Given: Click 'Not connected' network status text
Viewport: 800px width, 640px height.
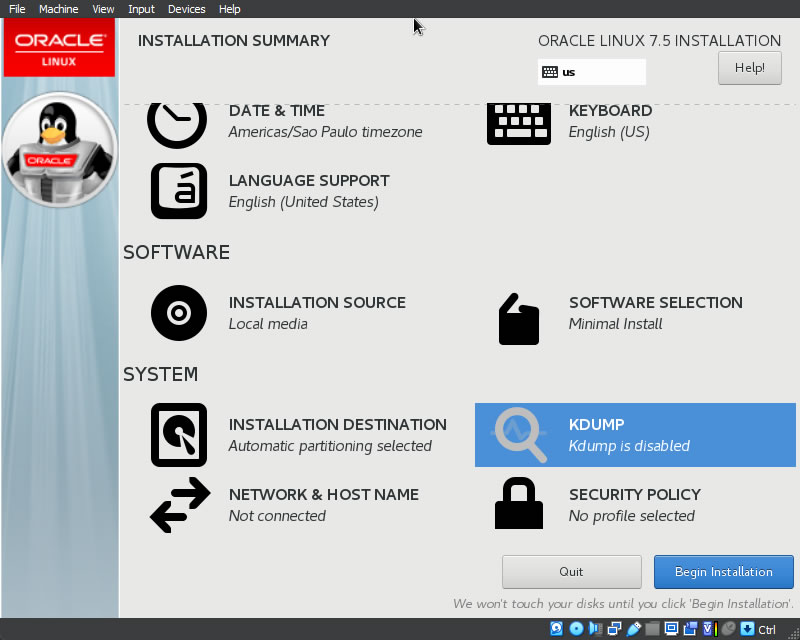Looking at the screenshot, I should click(x=277, y=516).
